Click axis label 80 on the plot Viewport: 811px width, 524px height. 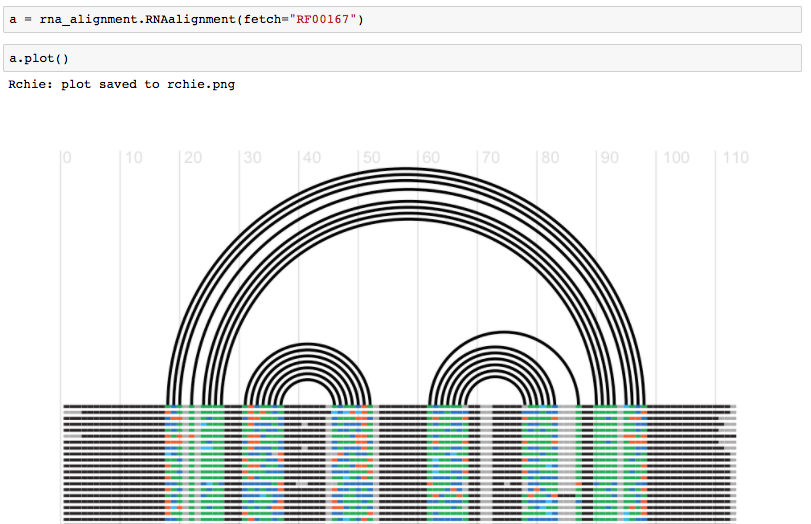549,158
